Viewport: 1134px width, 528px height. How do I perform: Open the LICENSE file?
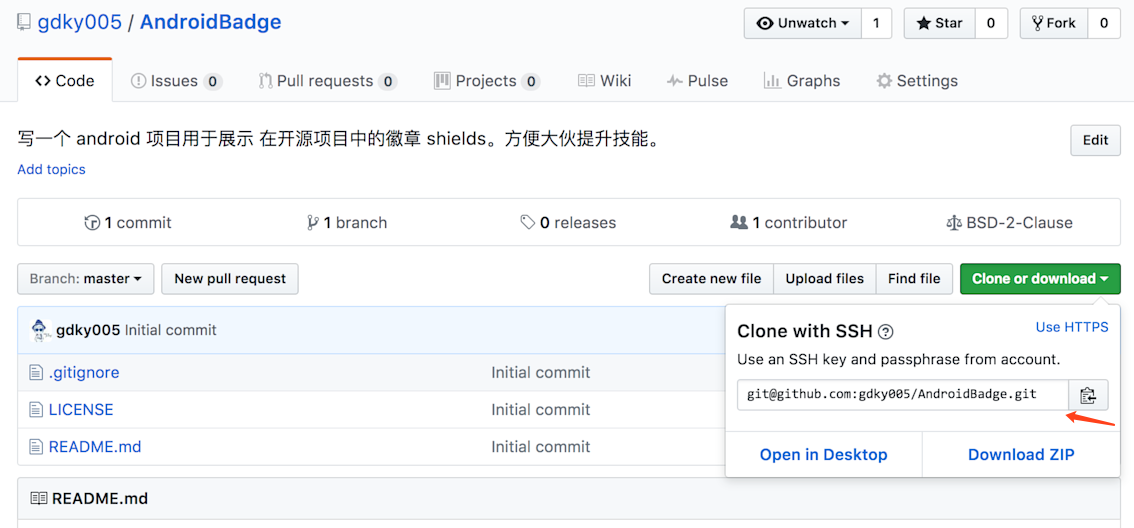coord(81,410)
